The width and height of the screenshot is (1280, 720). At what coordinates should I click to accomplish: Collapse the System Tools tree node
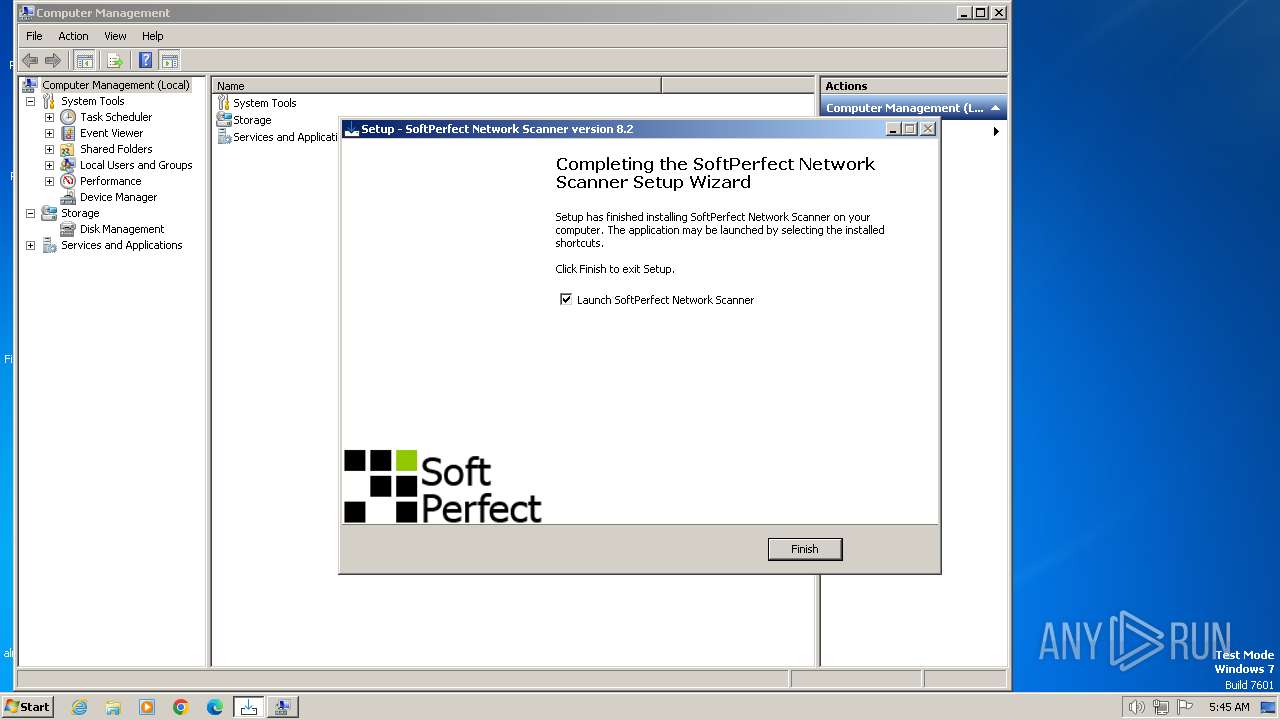(x=30, y=101)
